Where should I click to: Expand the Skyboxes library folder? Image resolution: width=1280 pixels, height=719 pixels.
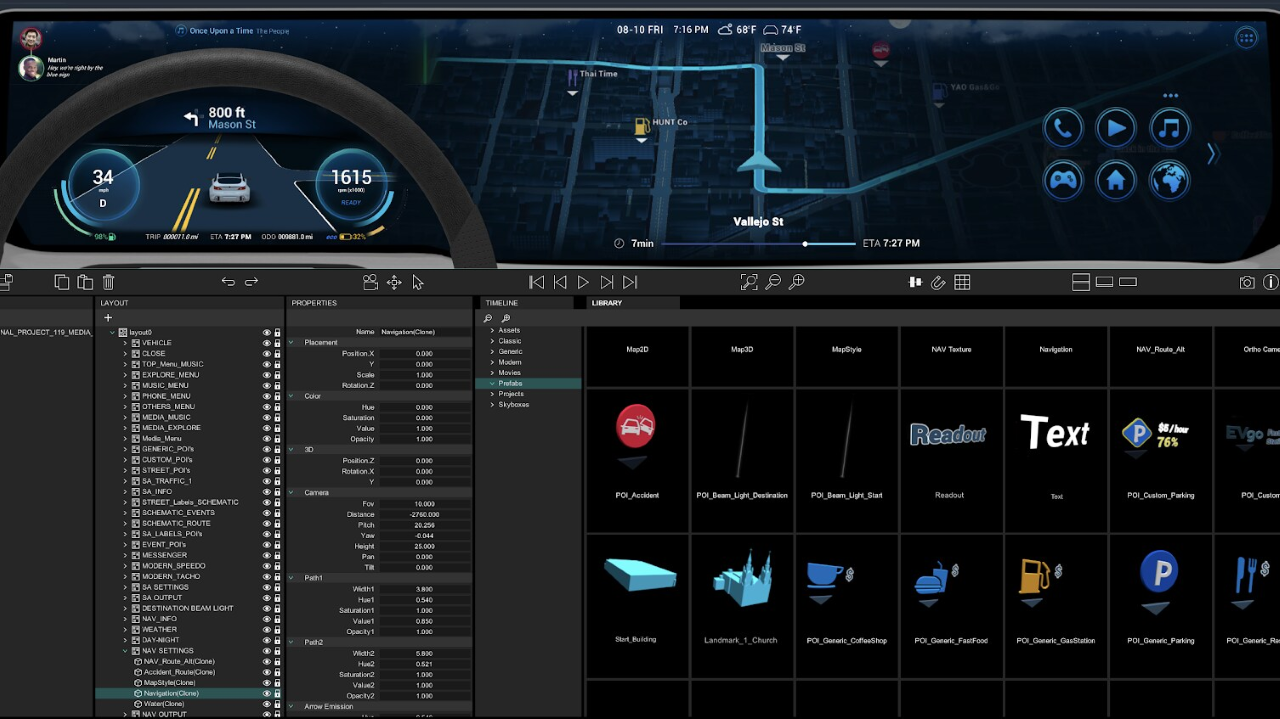pyautogui.click(x=492, y=405)
